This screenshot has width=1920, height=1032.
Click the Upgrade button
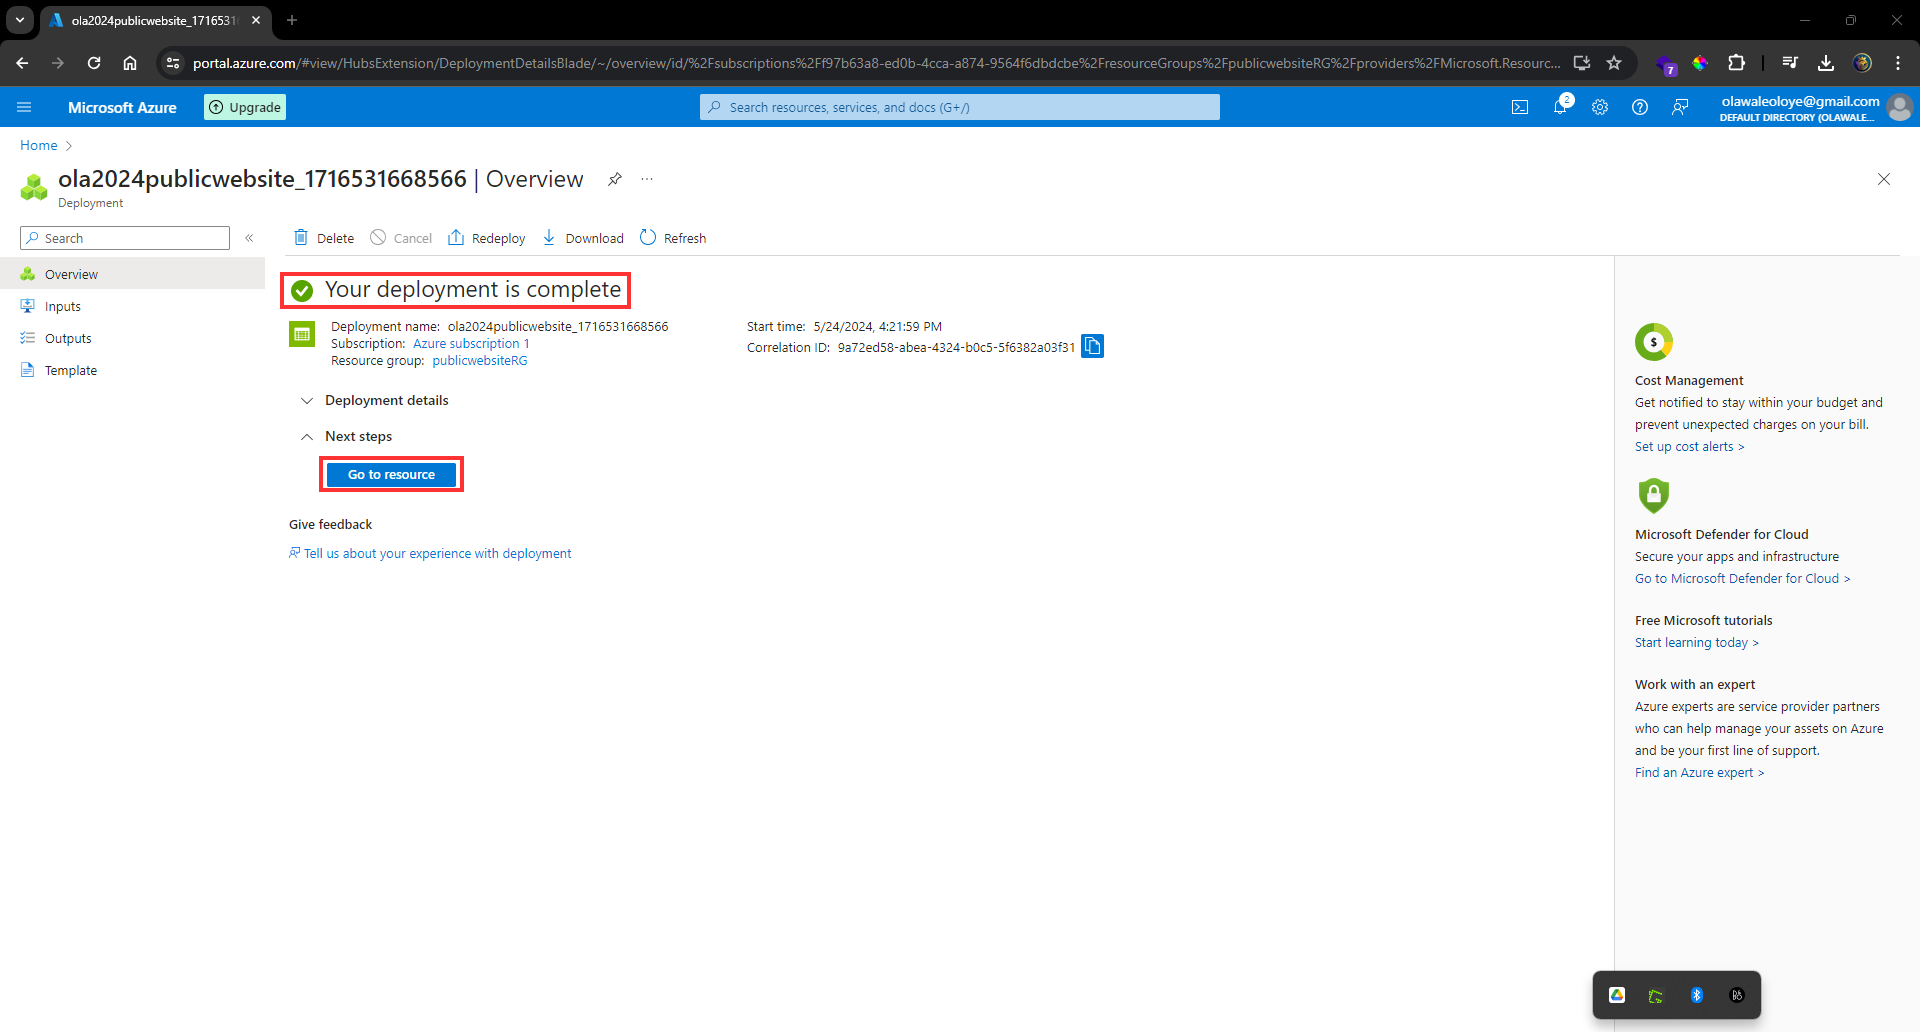pyautogui.click(x=245, y=107)
